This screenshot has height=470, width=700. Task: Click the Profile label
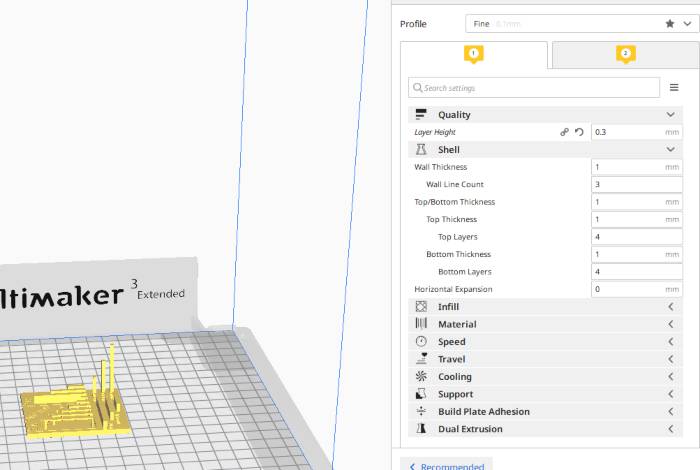click(x=413, y=24)
